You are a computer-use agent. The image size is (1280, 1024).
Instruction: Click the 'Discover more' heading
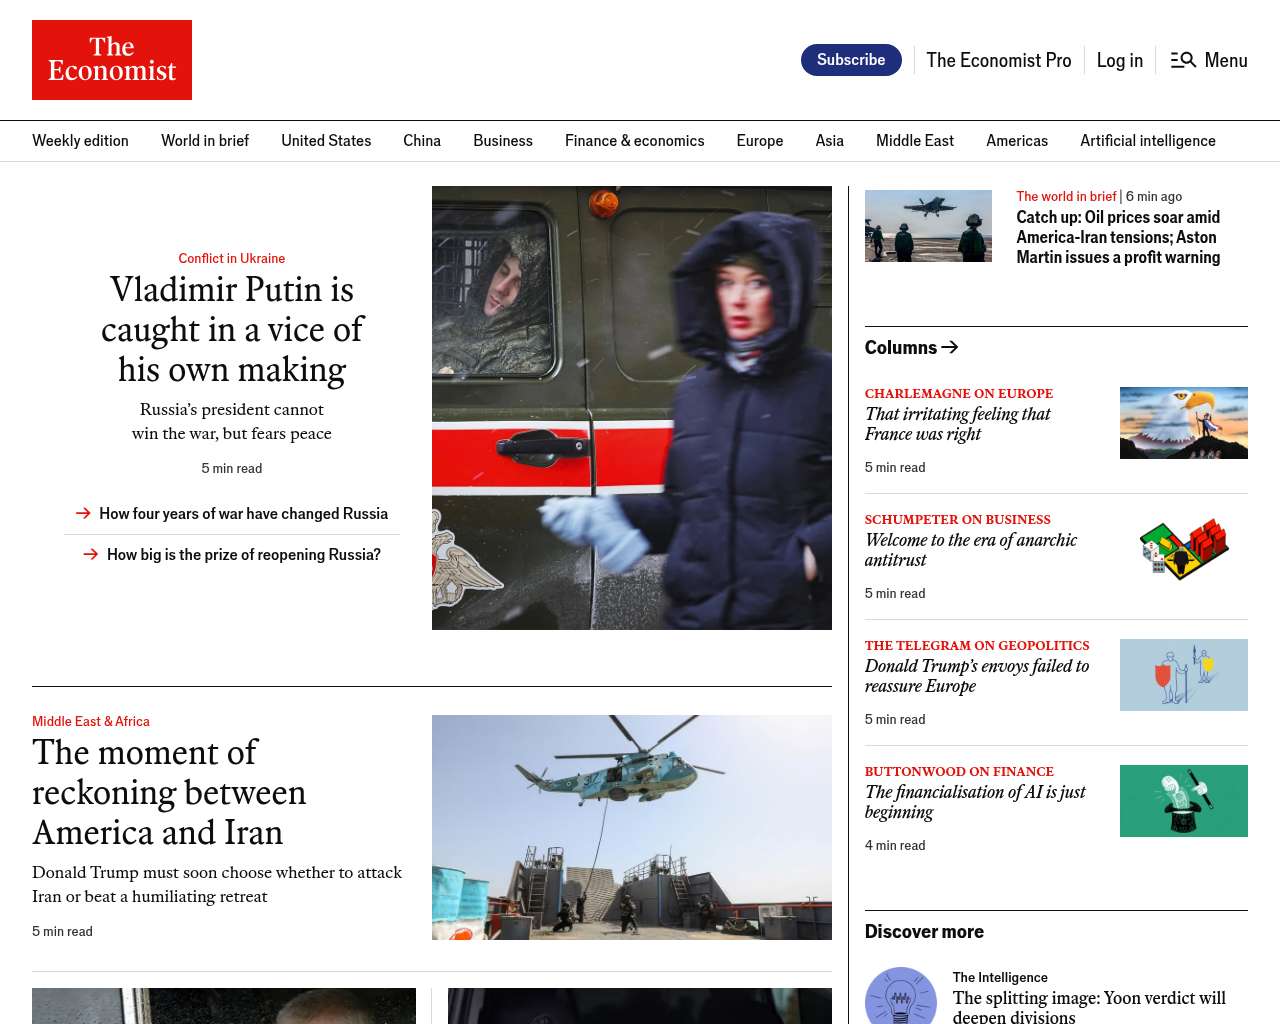tap(924, 931)
